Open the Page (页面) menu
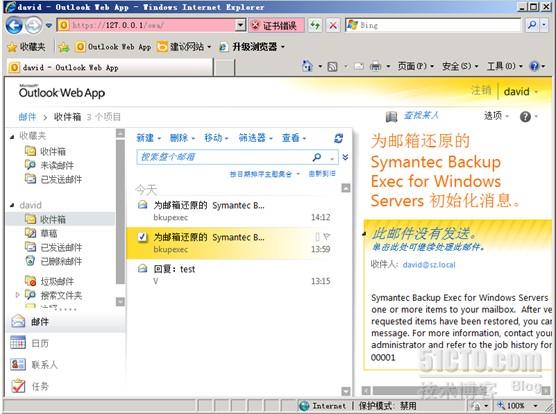556x414 pixels. (415, 66)
